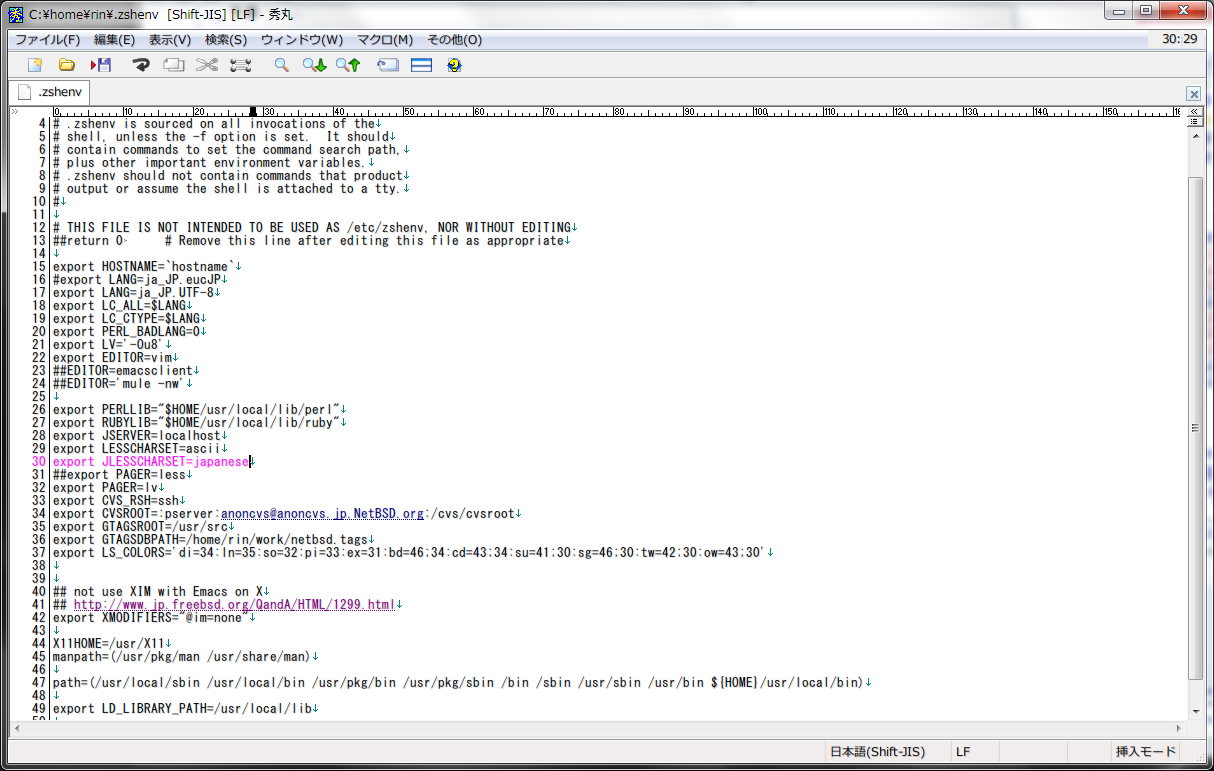The height and width of the screenshot is (771, 1214).
Task: Open the ファイル(F) menu
Action: pyautogui.click(x=47, y=40)
